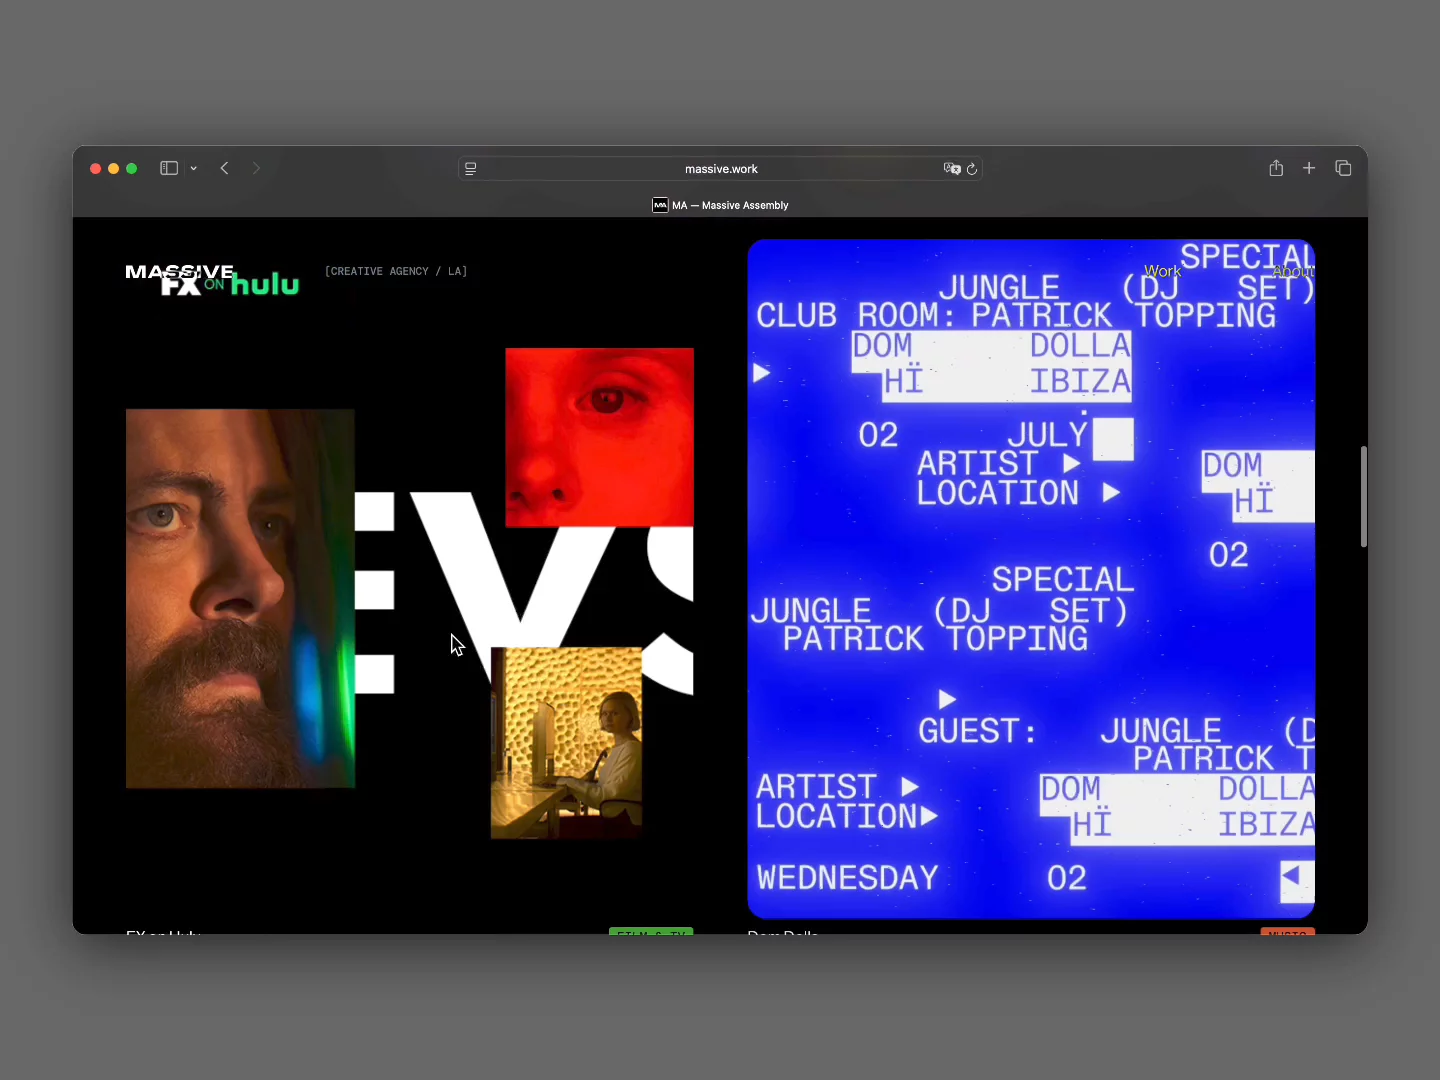Image resolution: width=1440 pixels, height=1080 pixels.
Task: Click the yellow minimize window button
Action: pyautogui.click(x=113, y=168)
